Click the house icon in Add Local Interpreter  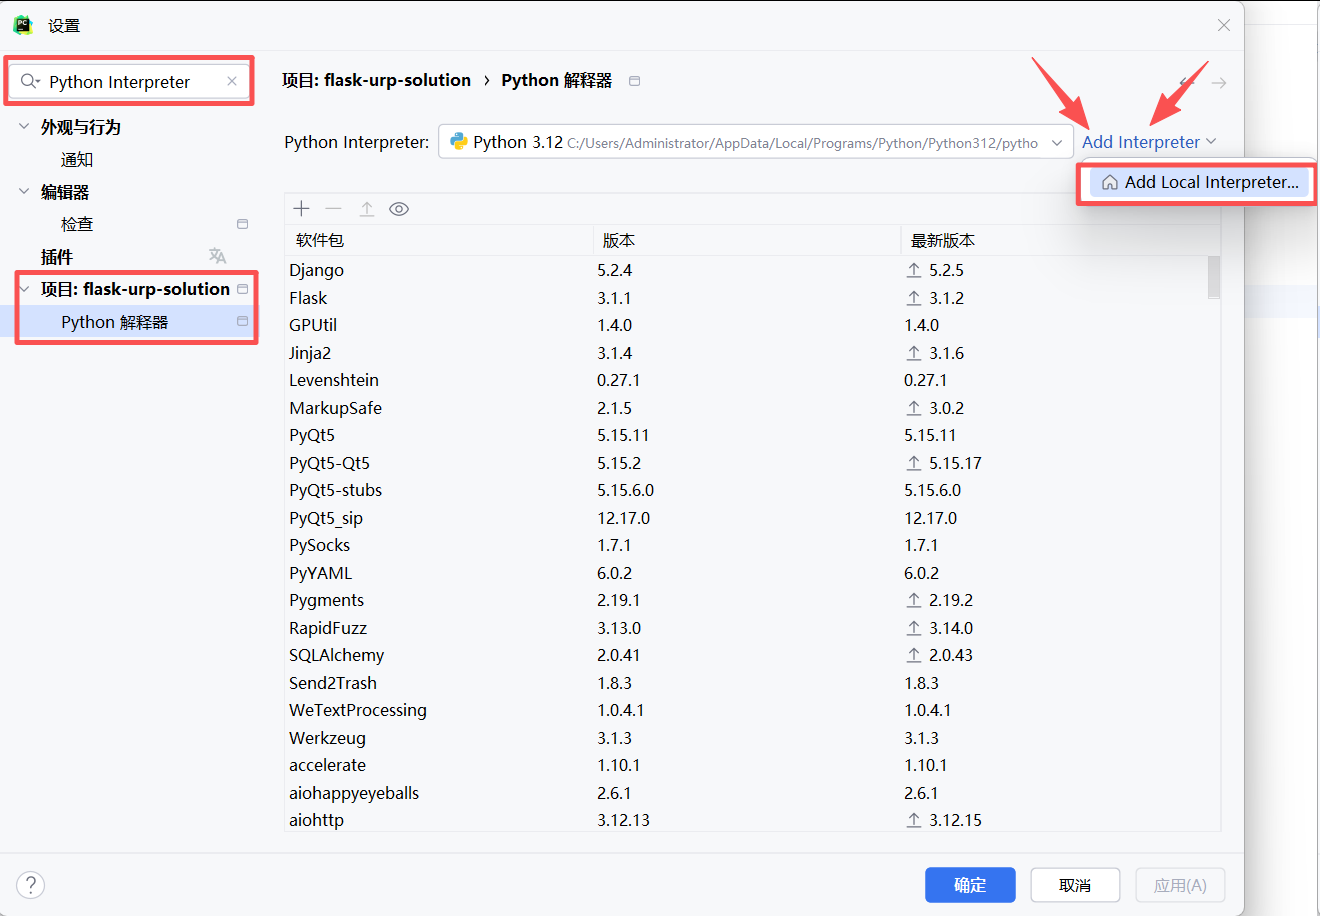(1109, 182)
